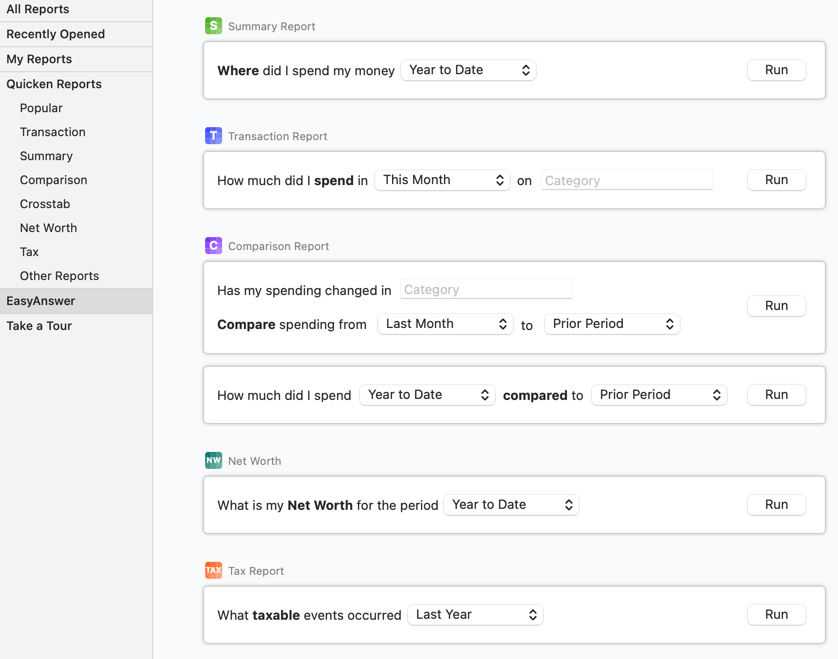Click the purple Comparison Report icon
This screenshot has width=838, height=659.
tap(213, 245)
